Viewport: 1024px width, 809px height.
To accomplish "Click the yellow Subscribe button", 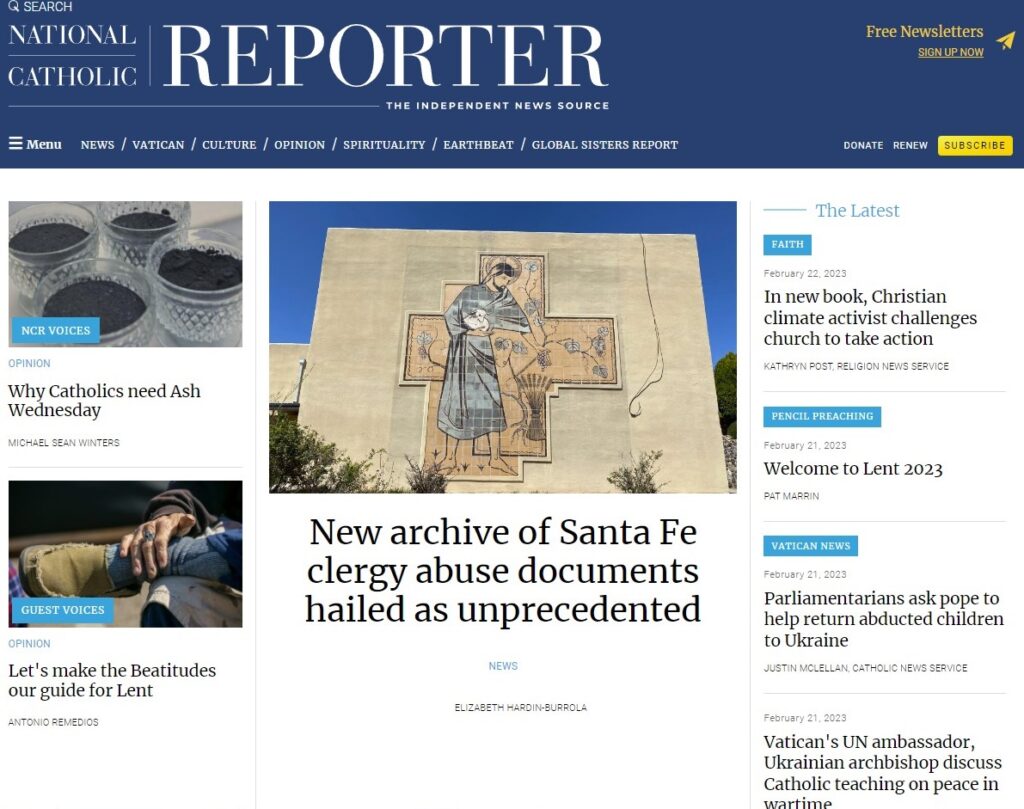I will point(975,145).
